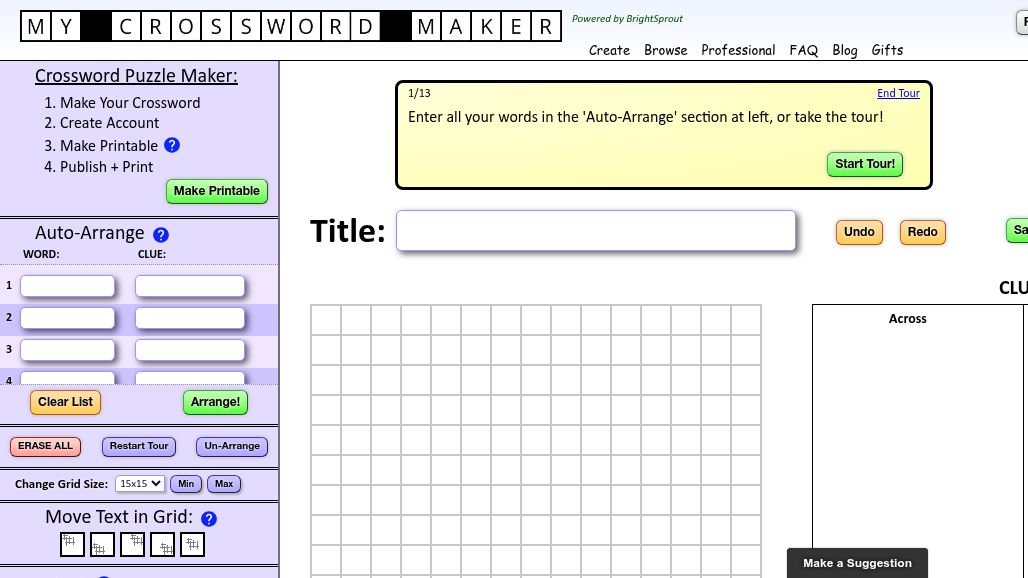Click help icon next to Move Text in Grid
This screenshot has height=578, width=1028.
(x=209, y=519)
